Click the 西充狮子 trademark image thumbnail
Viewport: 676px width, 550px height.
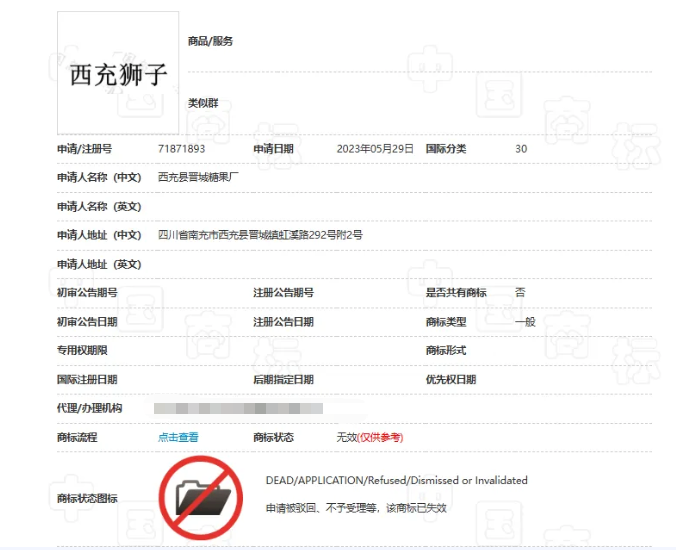click(118, 73)
